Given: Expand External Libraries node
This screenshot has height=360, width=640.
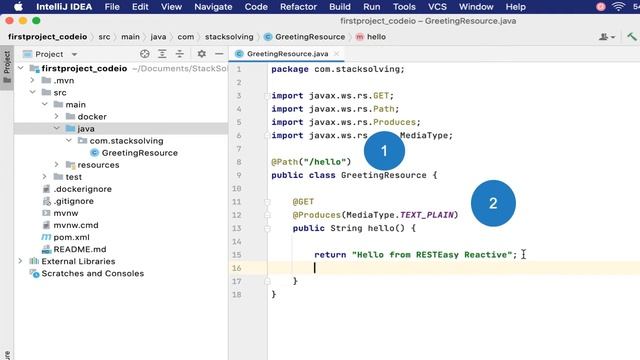Looking at the screenshot, I should (x=21, y=261).
